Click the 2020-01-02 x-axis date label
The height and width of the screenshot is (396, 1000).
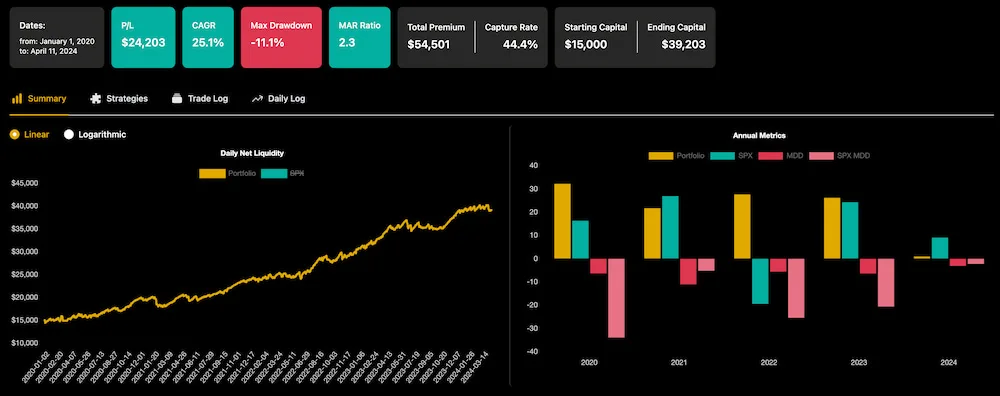click(x=36, y=368)
